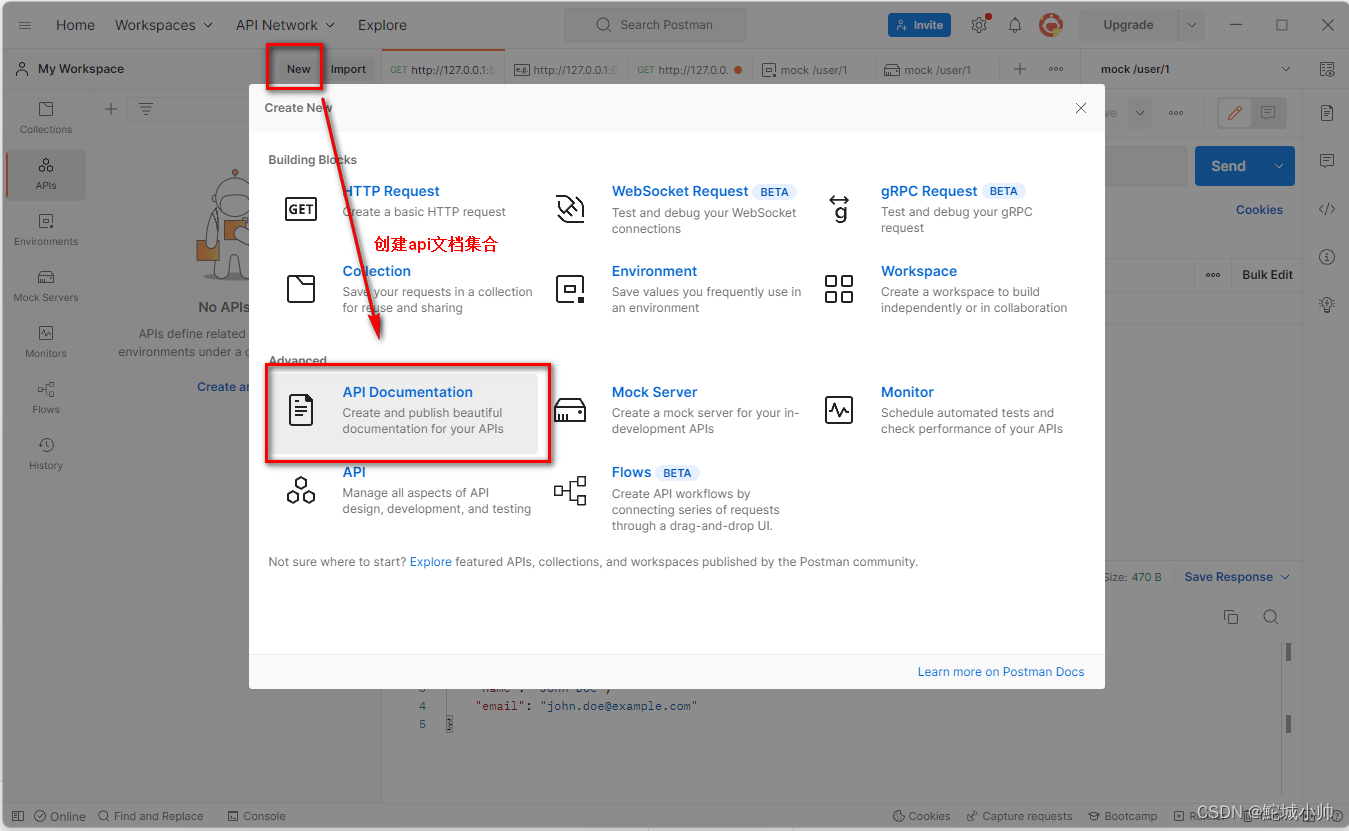
Task: Click the Send button
Action: tap(1229, 166)
